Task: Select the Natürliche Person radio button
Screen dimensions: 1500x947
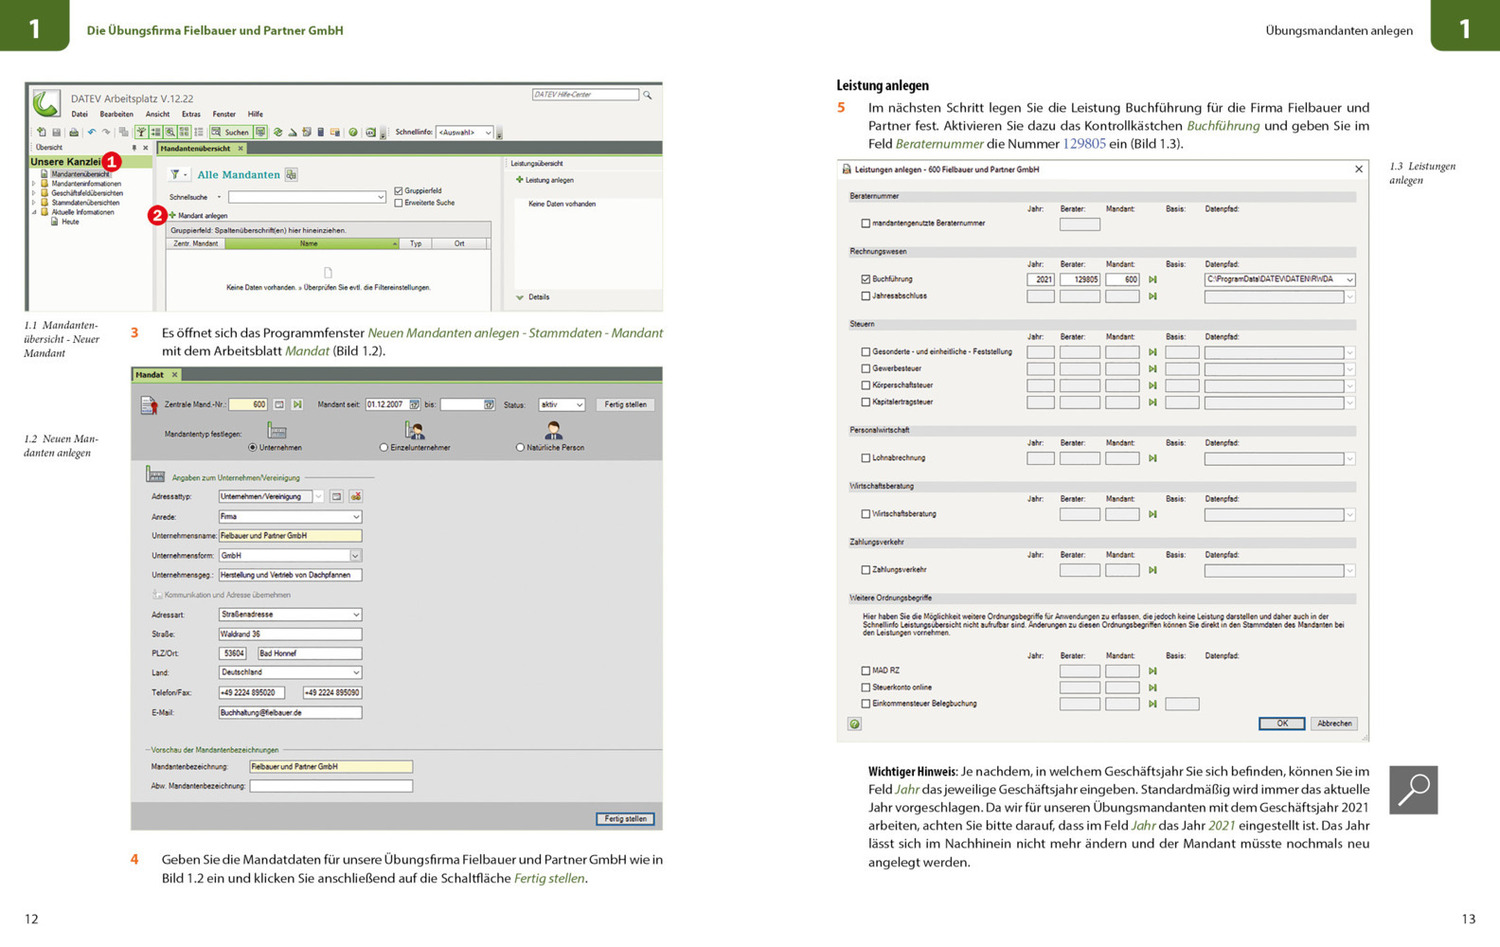Action: 520,448
